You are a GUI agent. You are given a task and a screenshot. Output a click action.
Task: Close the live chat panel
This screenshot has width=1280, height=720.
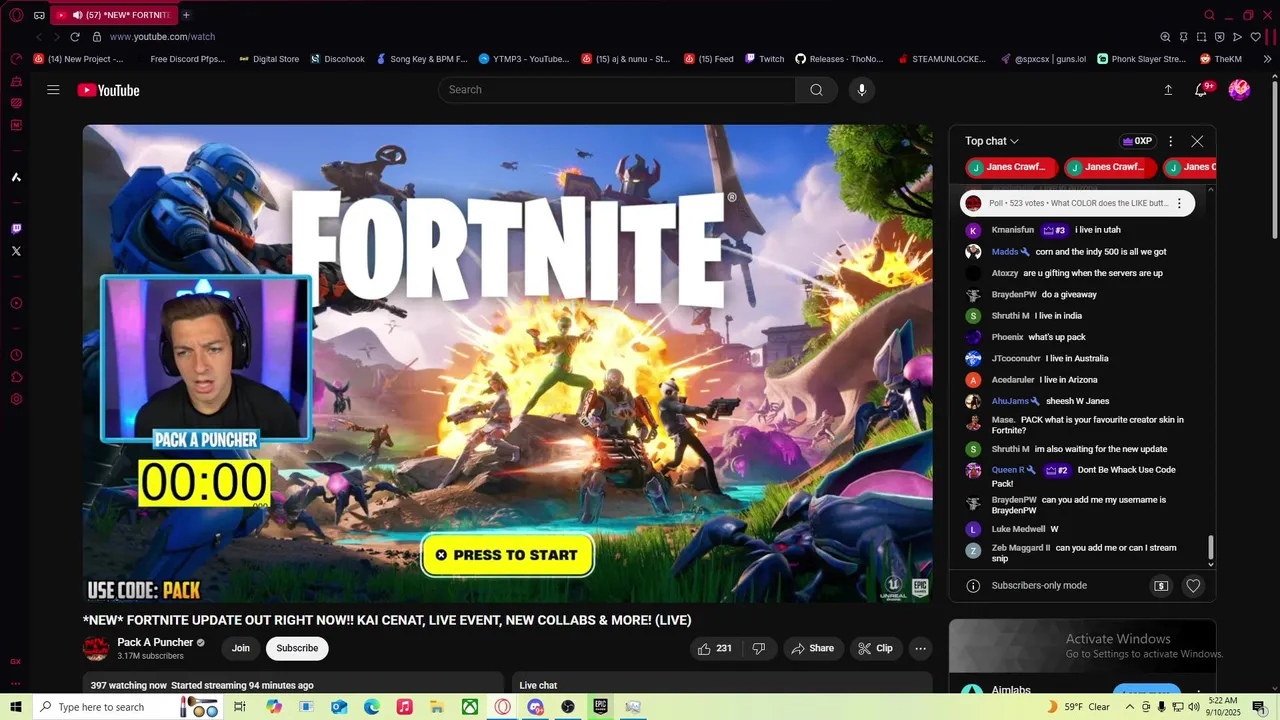(1197, 141)
